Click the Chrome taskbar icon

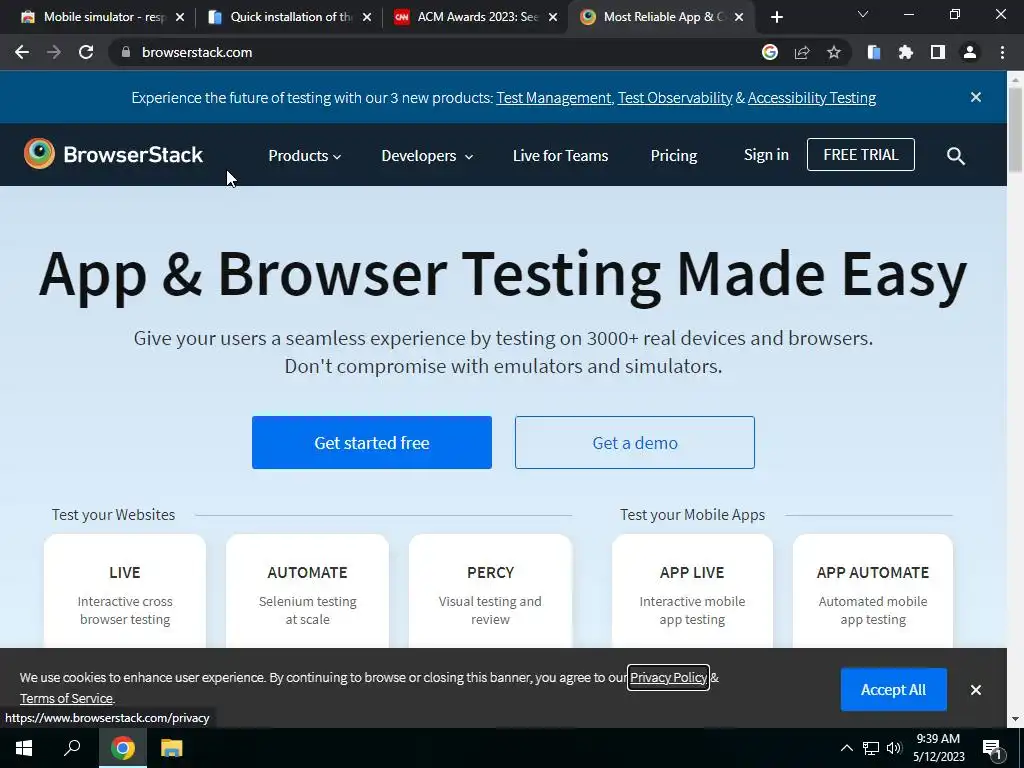point(123,748)
